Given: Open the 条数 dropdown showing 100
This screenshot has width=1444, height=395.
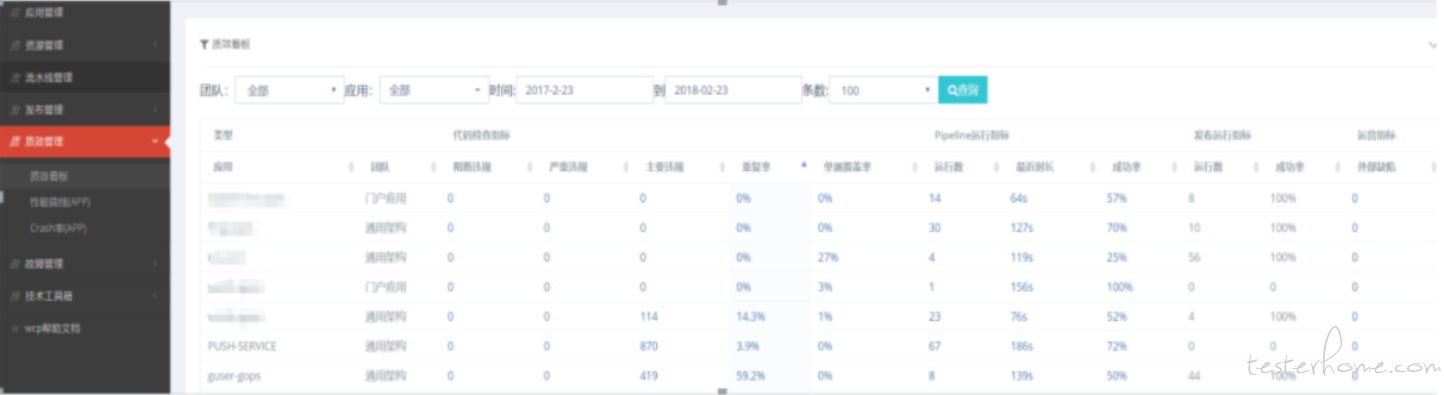Looking at the screenshot, I should [884, 90].
